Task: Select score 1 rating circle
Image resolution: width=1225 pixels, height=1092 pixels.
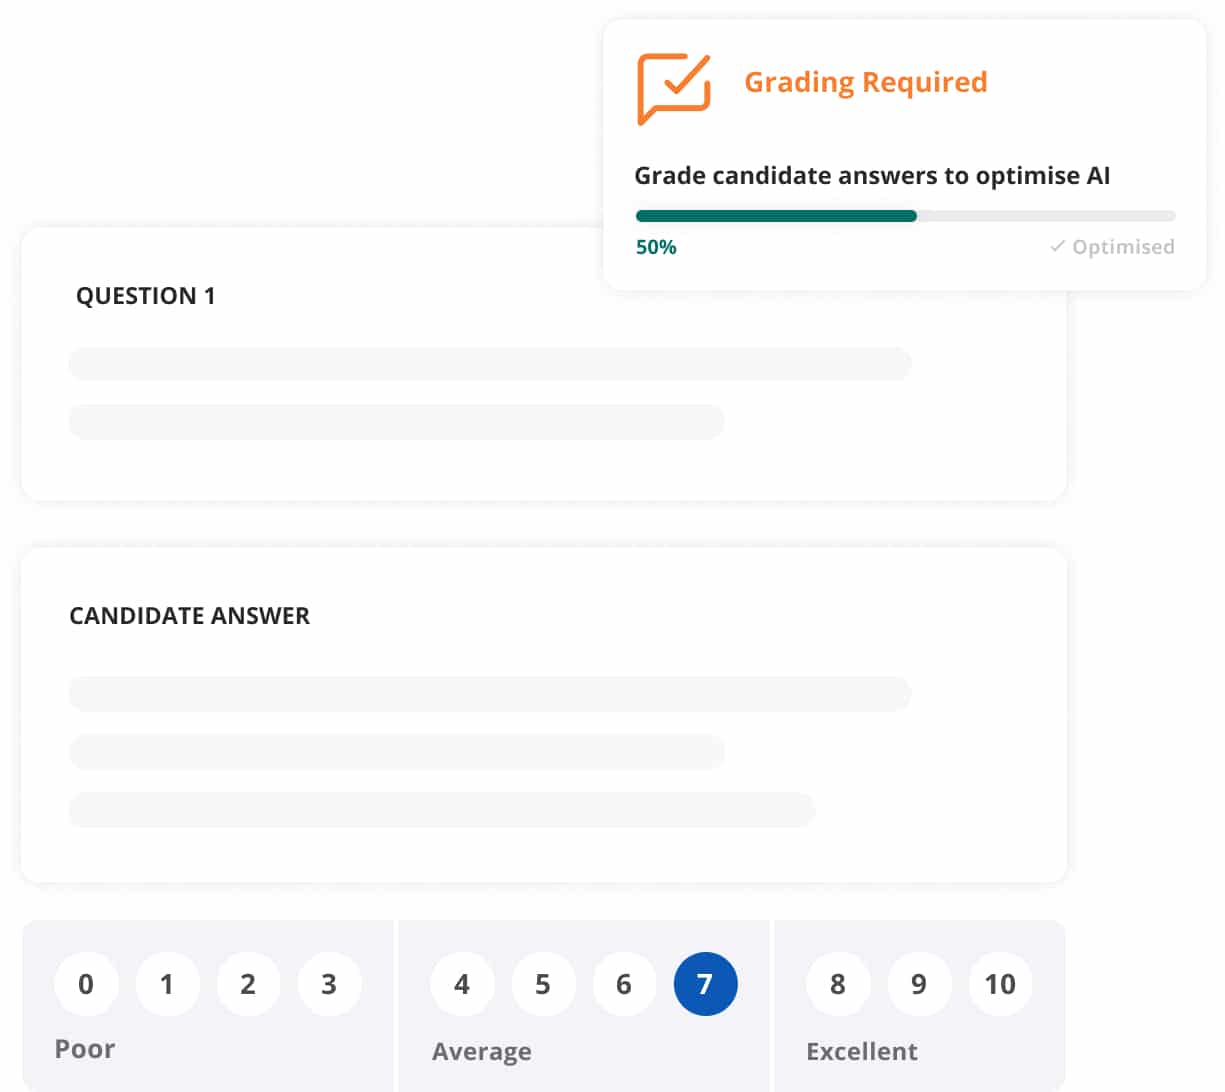Action: [167, 984]
